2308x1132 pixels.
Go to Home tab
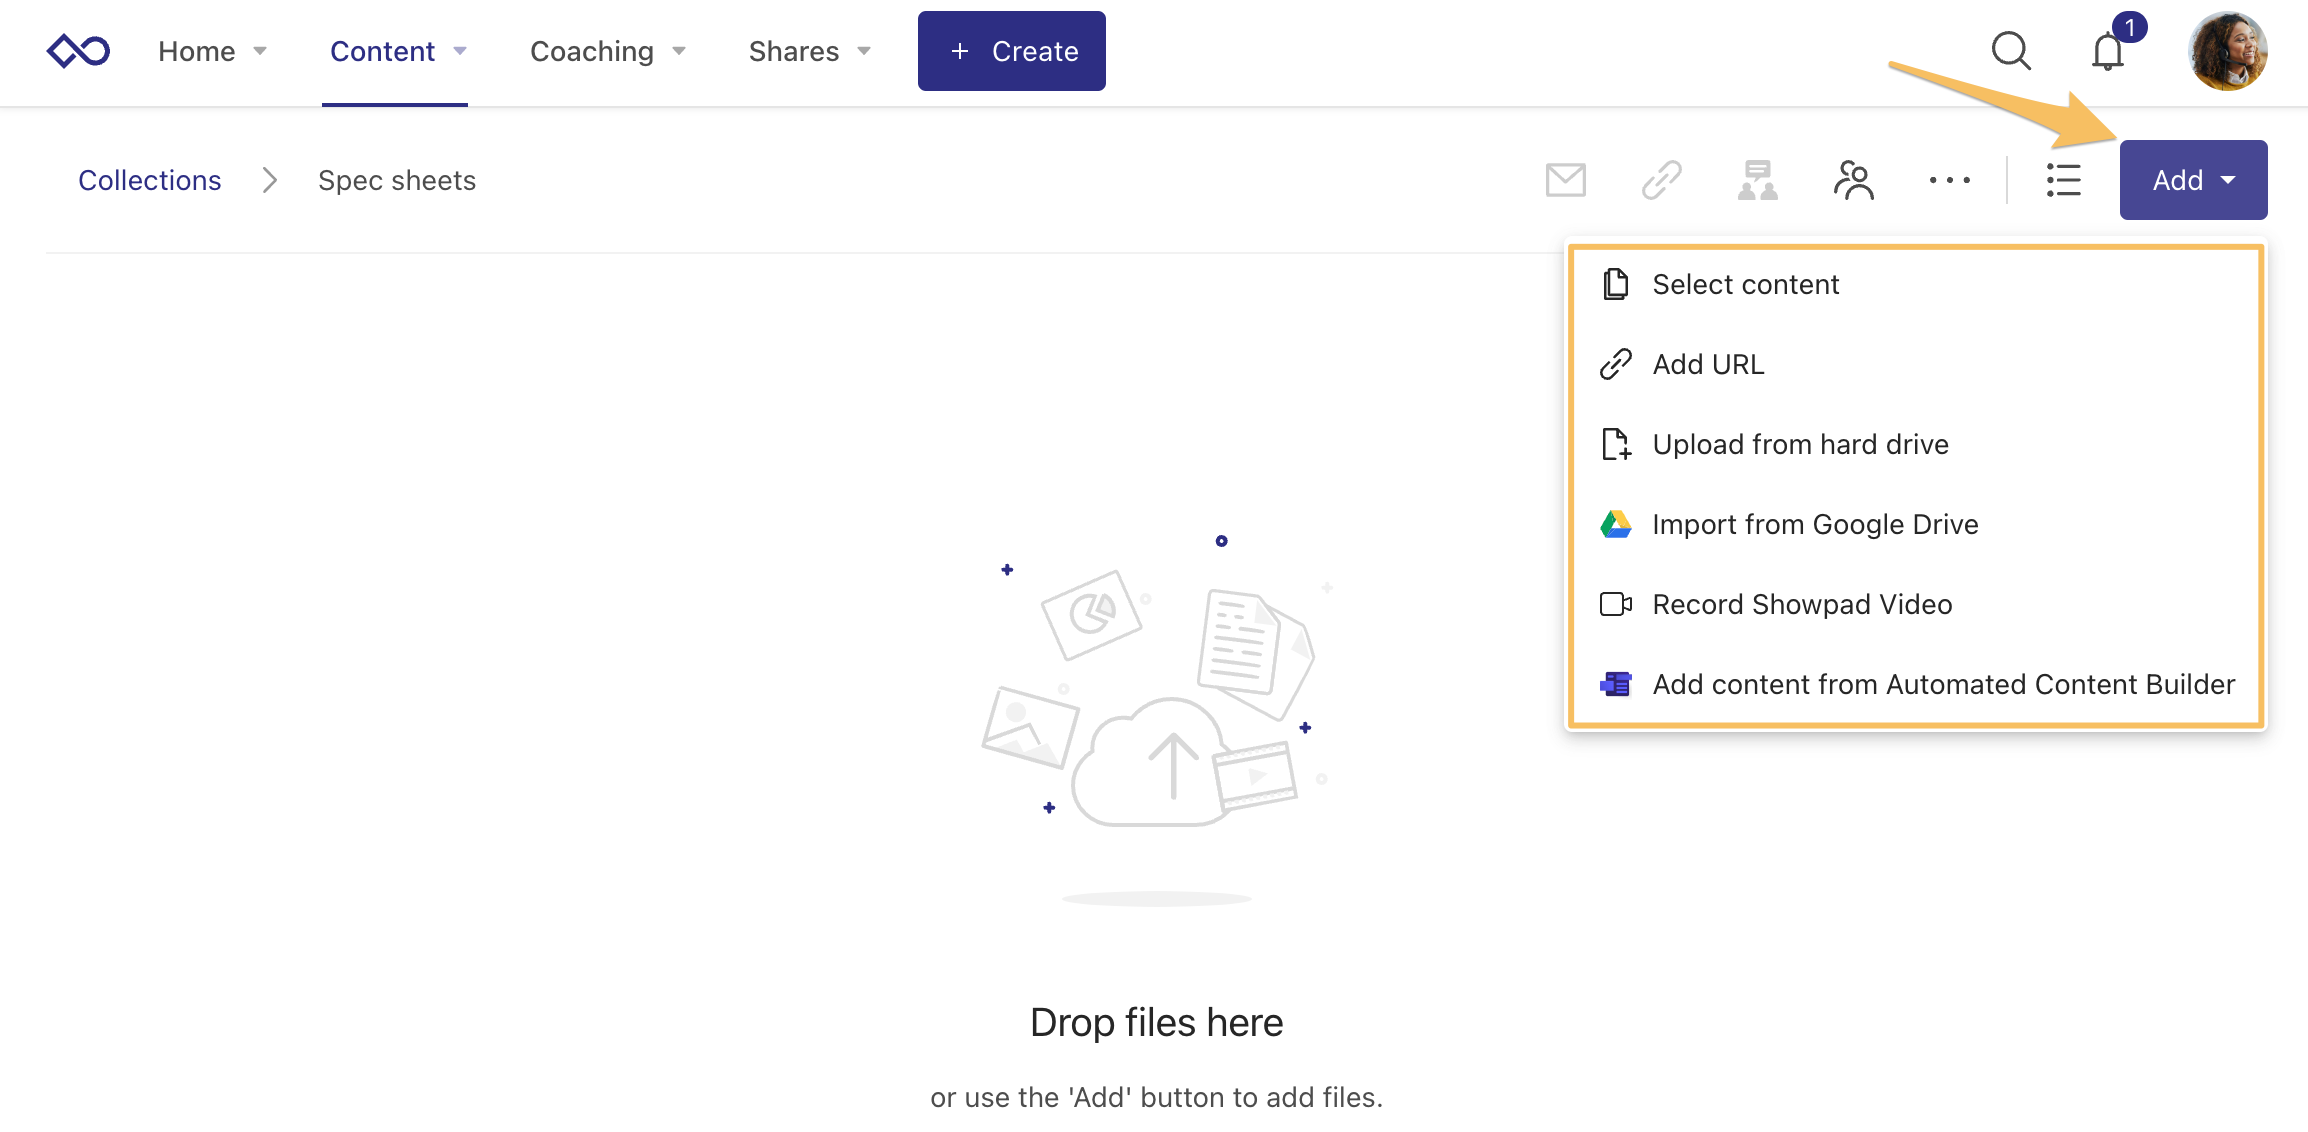pyautogui.click(x=197, y=51)
